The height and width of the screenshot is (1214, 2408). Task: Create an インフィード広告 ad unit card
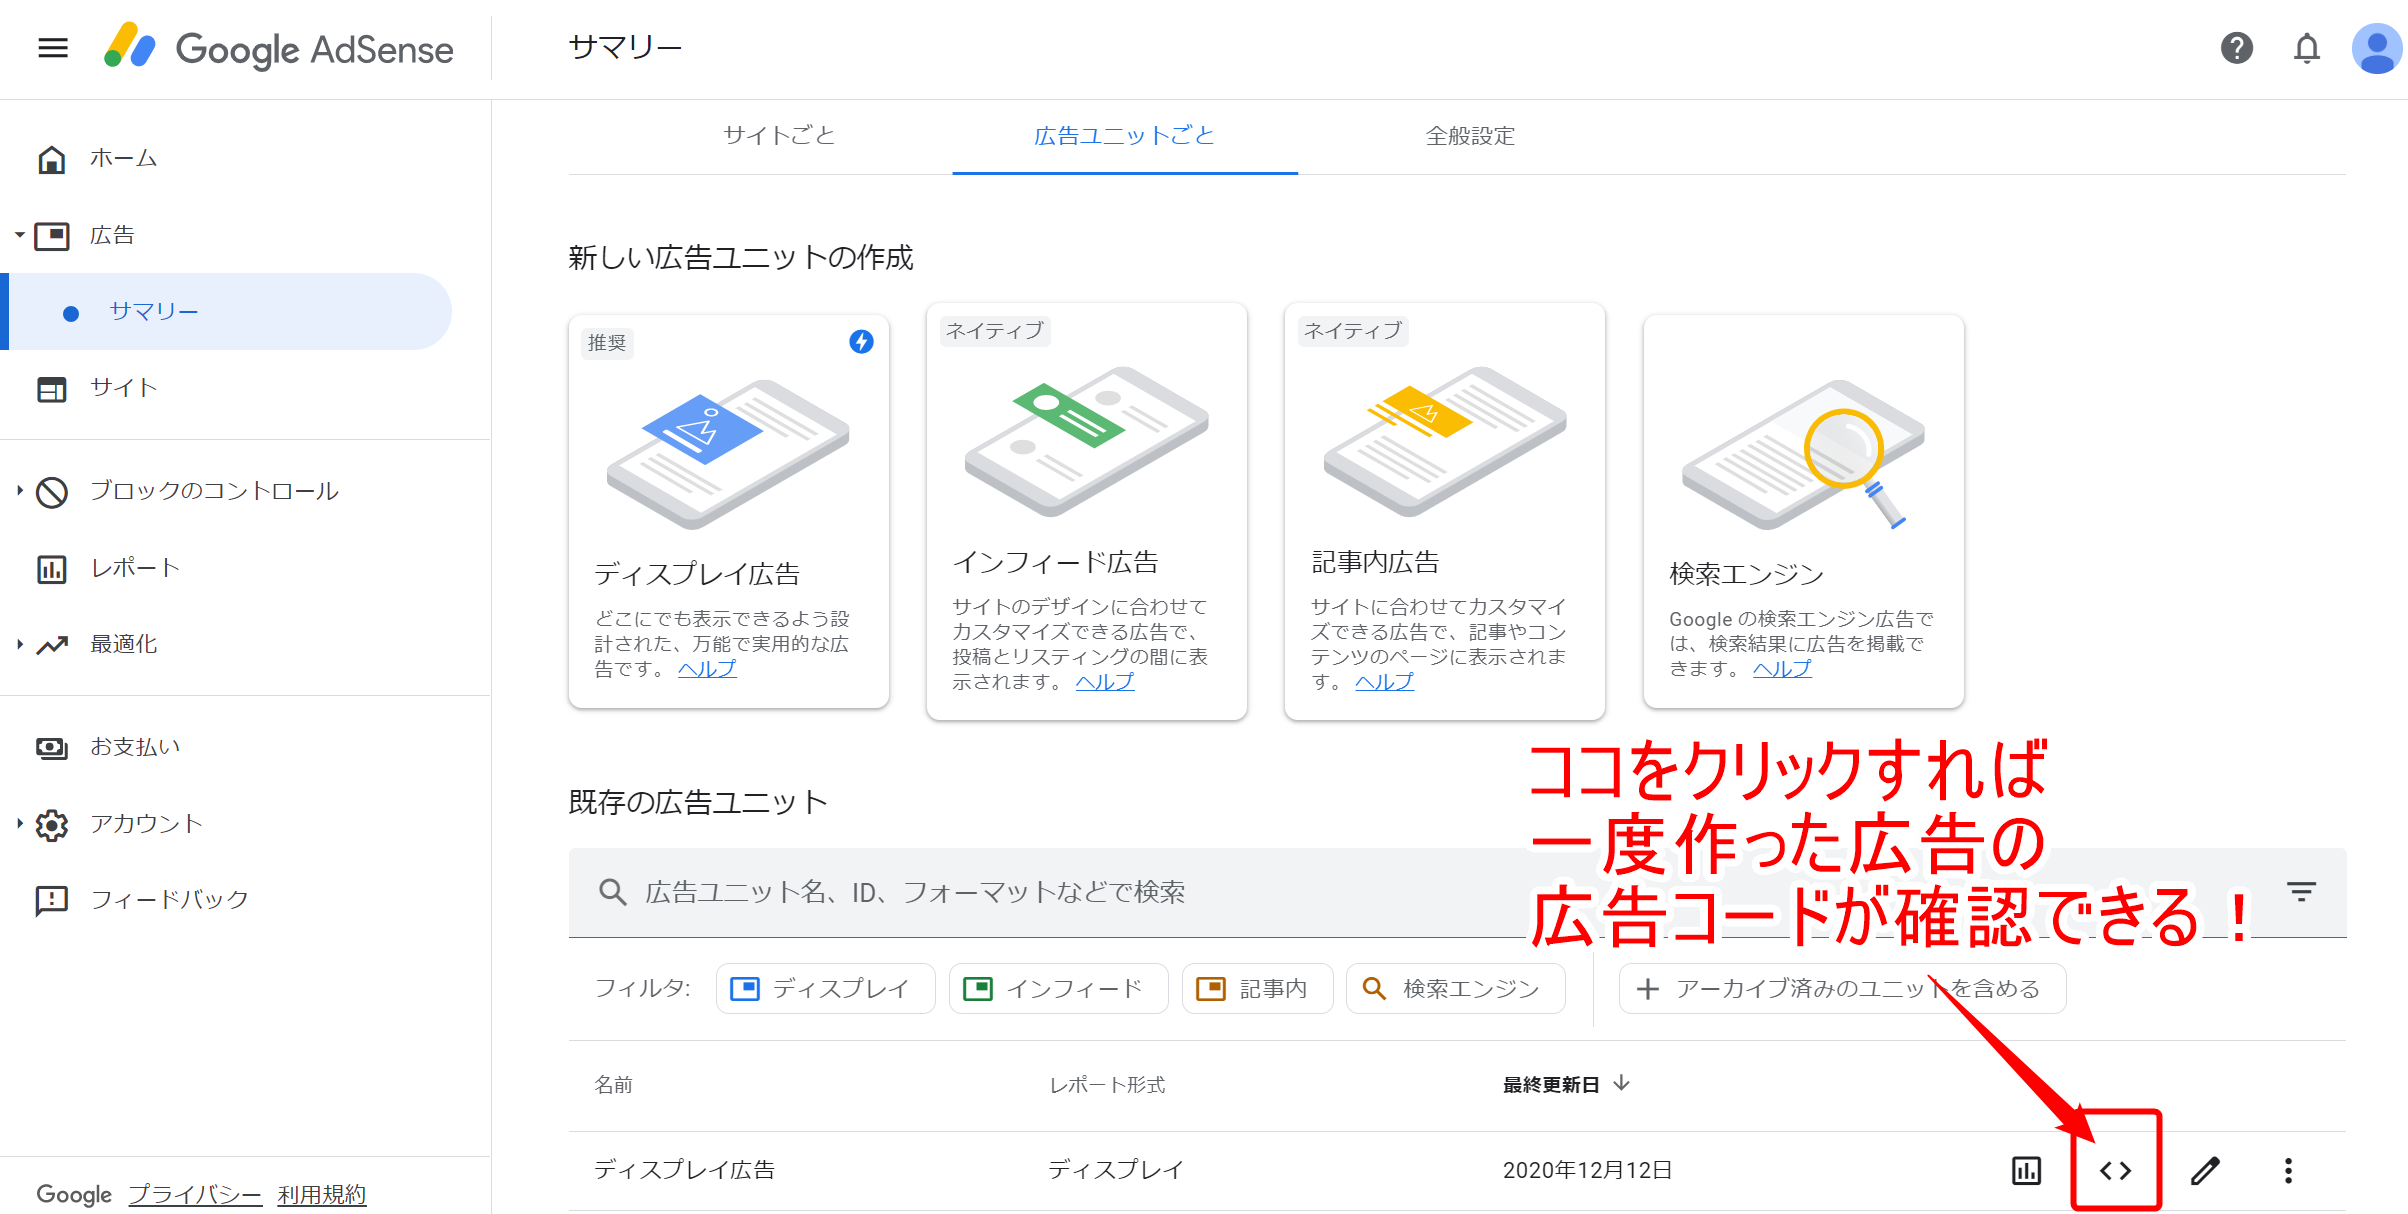pos(1087,512)
